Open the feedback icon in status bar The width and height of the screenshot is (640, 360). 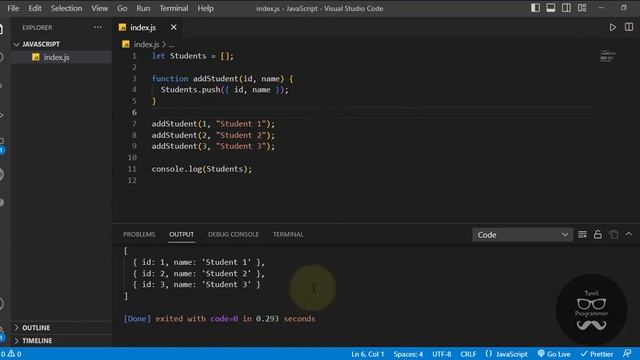[627, 353]
